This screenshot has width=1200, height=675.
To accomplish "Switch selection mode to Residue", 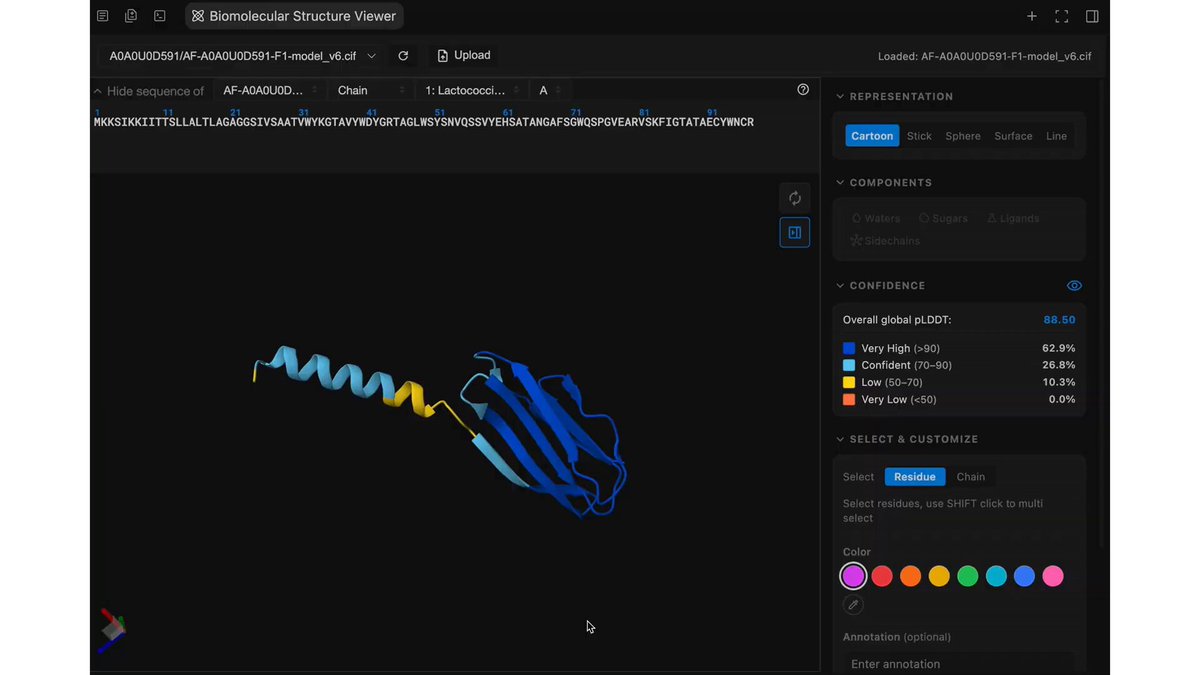I will click(x=915, y=477).
